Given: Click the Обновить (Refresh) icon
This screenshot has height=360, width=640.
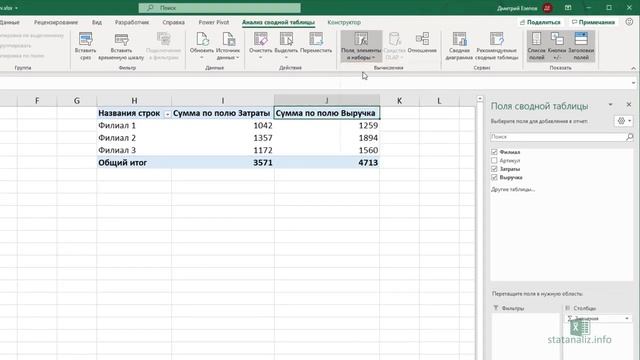Looking at the screenshot, I should (202, 39).
